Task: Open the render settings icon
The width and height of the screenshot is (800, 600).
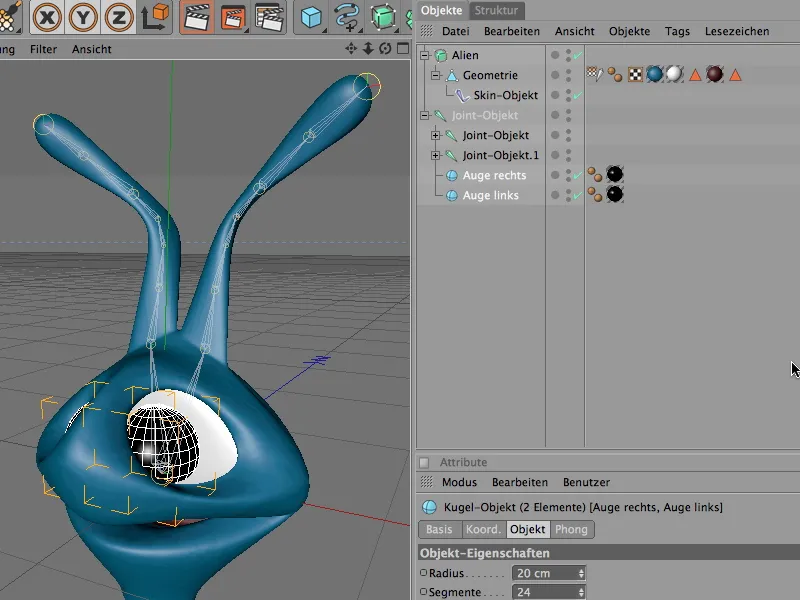Action: (x=269, y=17)
